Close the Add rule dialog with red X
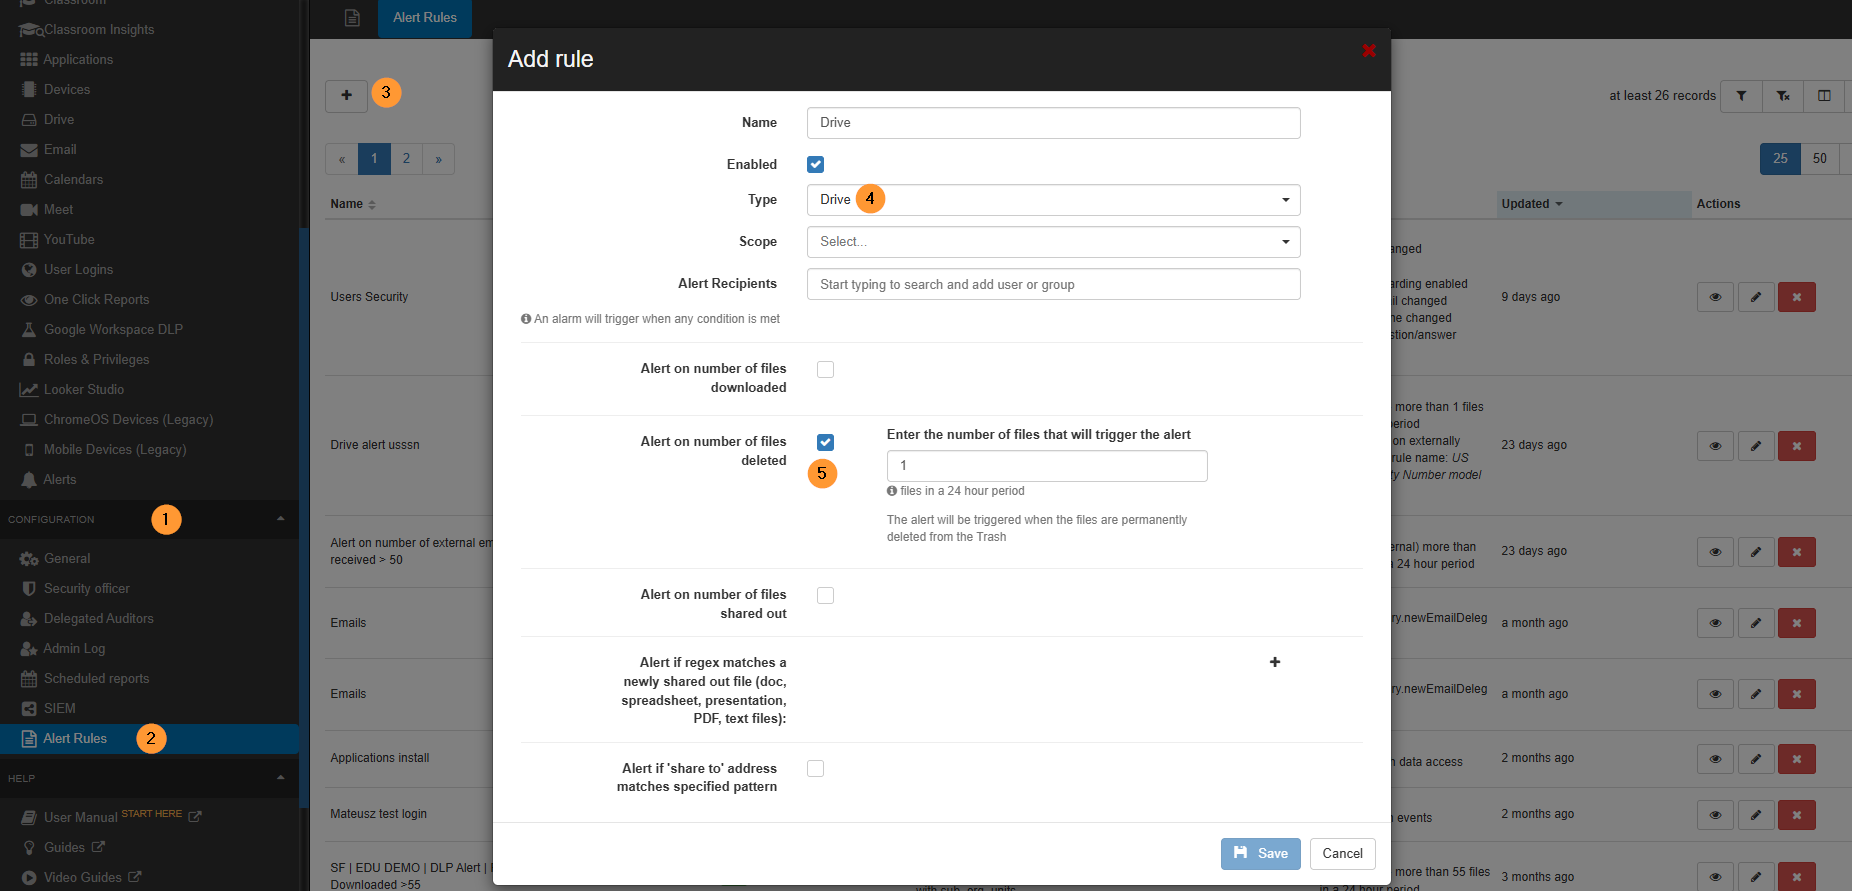1852x891 pixels. (x=1369, y=51)
